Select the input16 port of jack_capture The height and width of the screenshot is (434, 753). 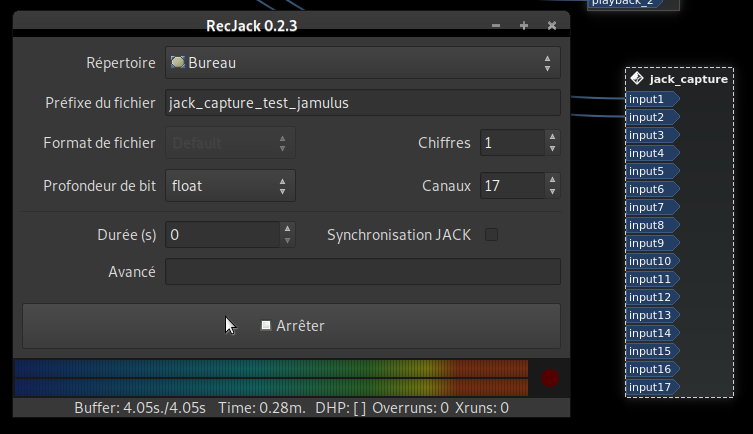coord(653,369)
